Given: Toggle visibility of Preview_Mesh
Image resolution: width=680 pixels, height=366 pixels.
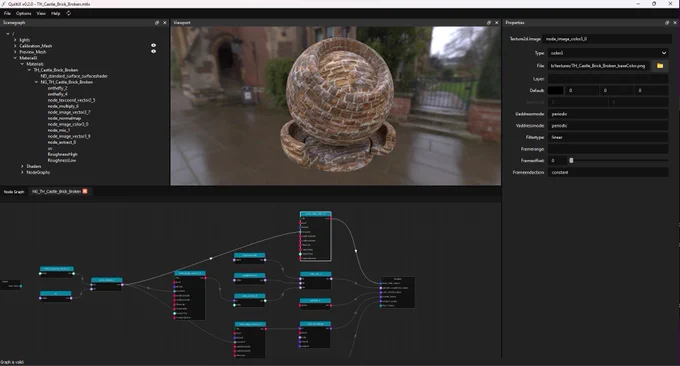Looking at the screenshot, I should (154, 51).
